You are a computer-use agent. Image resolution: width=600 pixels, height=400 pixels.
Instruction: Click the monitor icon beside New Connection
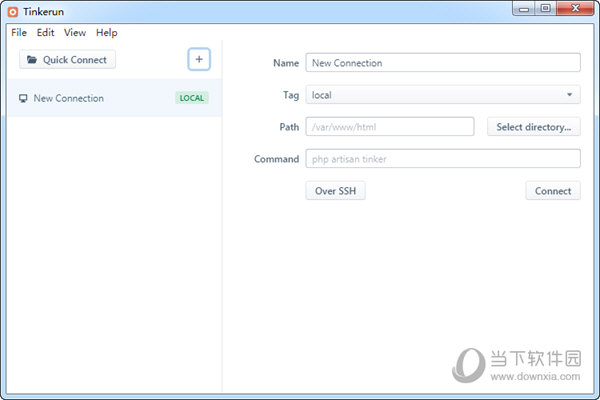pos(23,98)
